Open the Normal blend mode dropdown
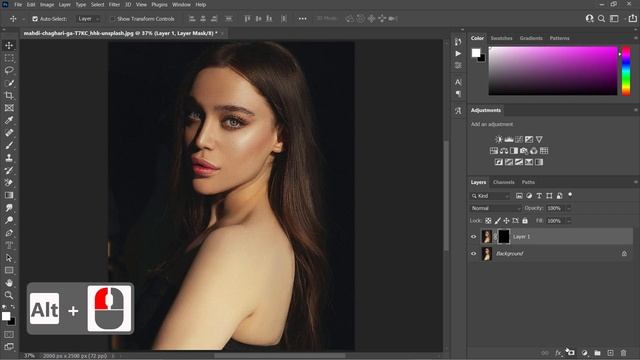Image resolution: width=640 pixels, height=360 pixels. (496, 208)
